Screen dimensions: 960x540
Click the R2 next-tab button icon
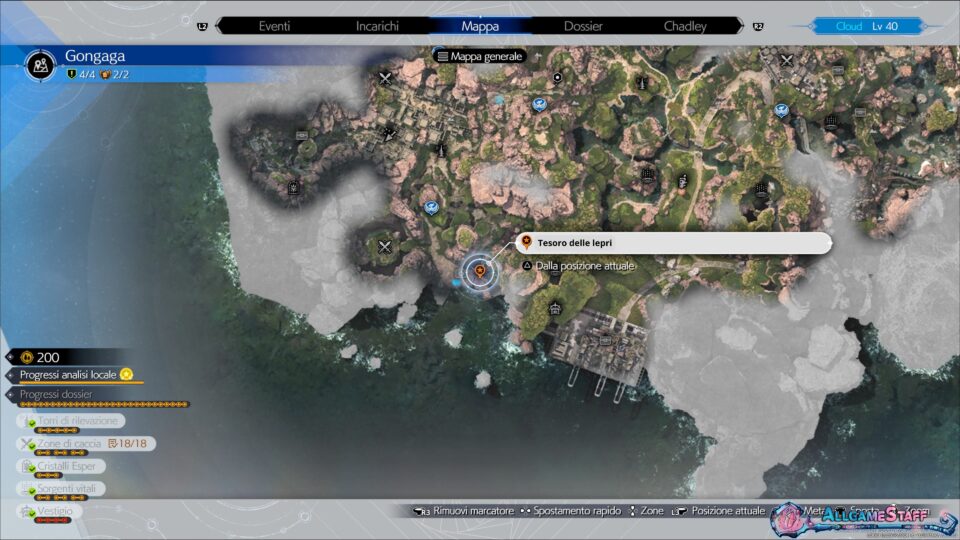[758, 27]
